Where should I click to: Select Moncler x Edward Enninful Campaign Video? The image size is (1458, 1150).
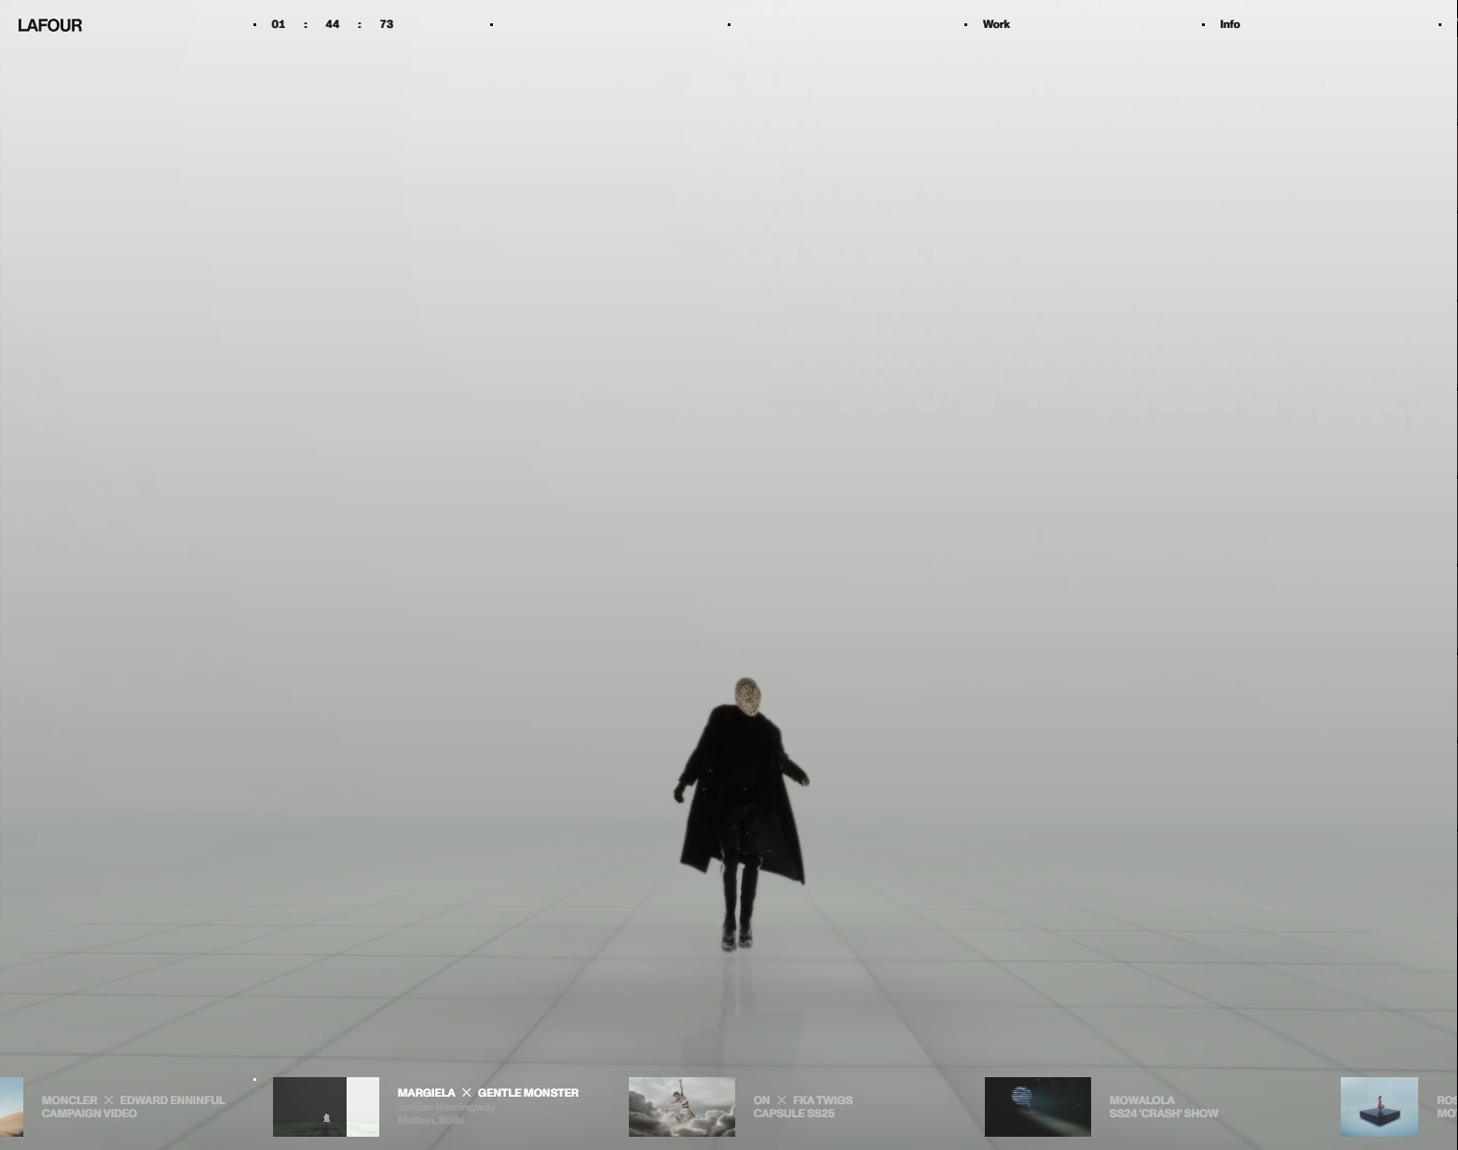(x=133, y=1106)
